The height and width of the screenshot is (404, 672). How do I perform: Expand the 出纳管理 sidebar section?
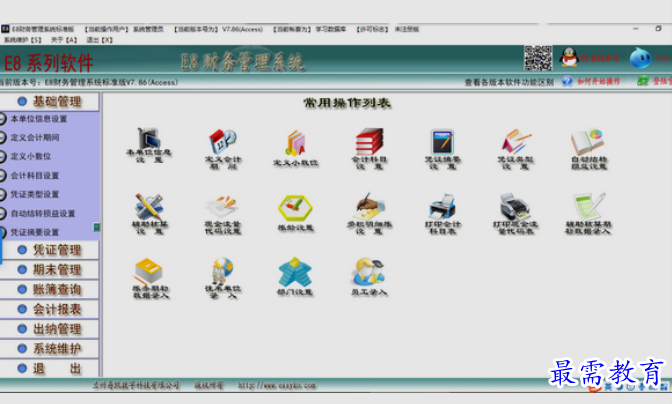click(x=49, y=329)
